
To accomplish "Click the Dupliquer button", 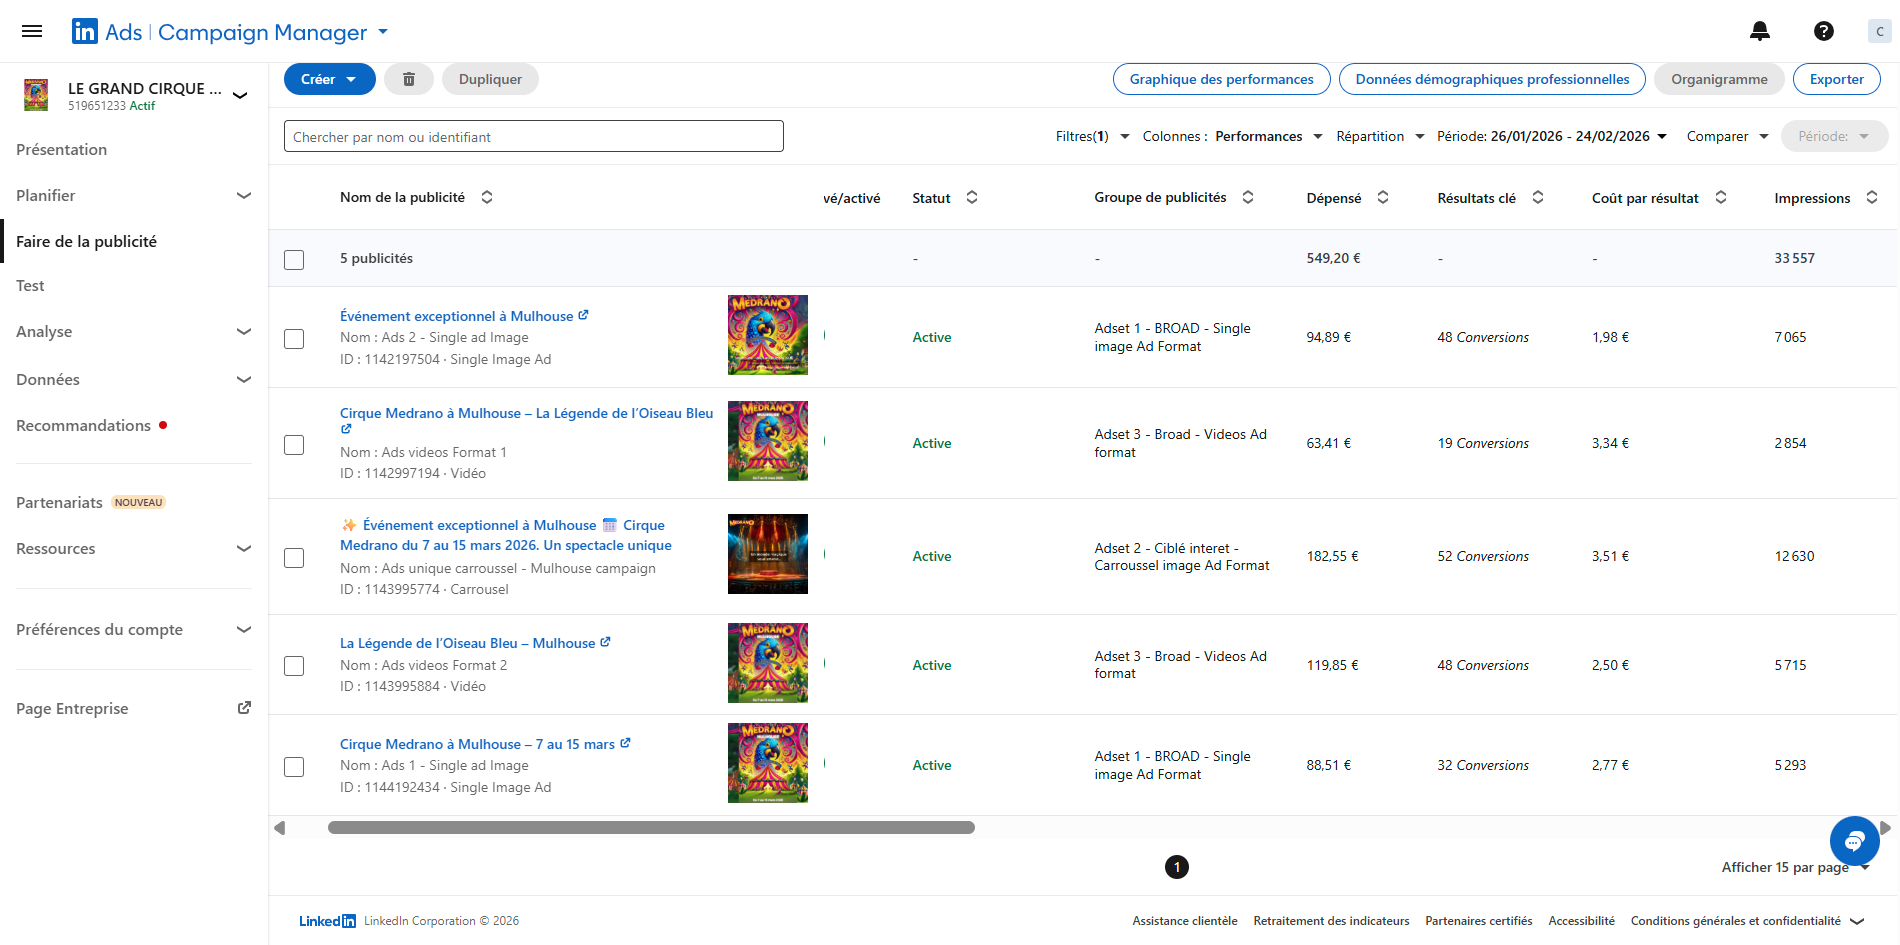I will pyautogui.click(x=490, y=79).
